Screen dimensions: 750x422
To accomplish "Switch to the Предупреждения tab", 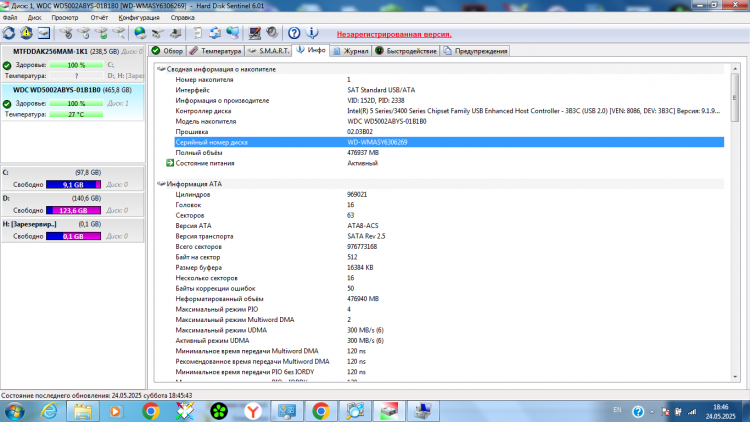I will (475, 51).
